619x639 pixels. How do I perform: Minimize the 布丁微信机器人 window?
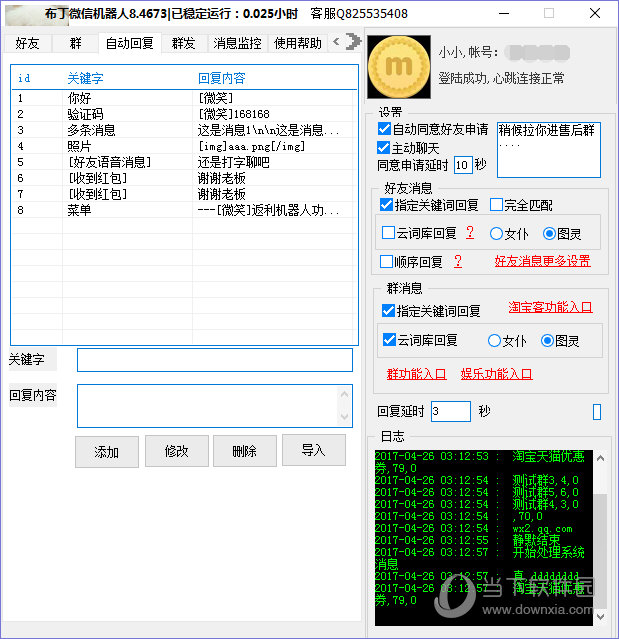click(504, 13)
